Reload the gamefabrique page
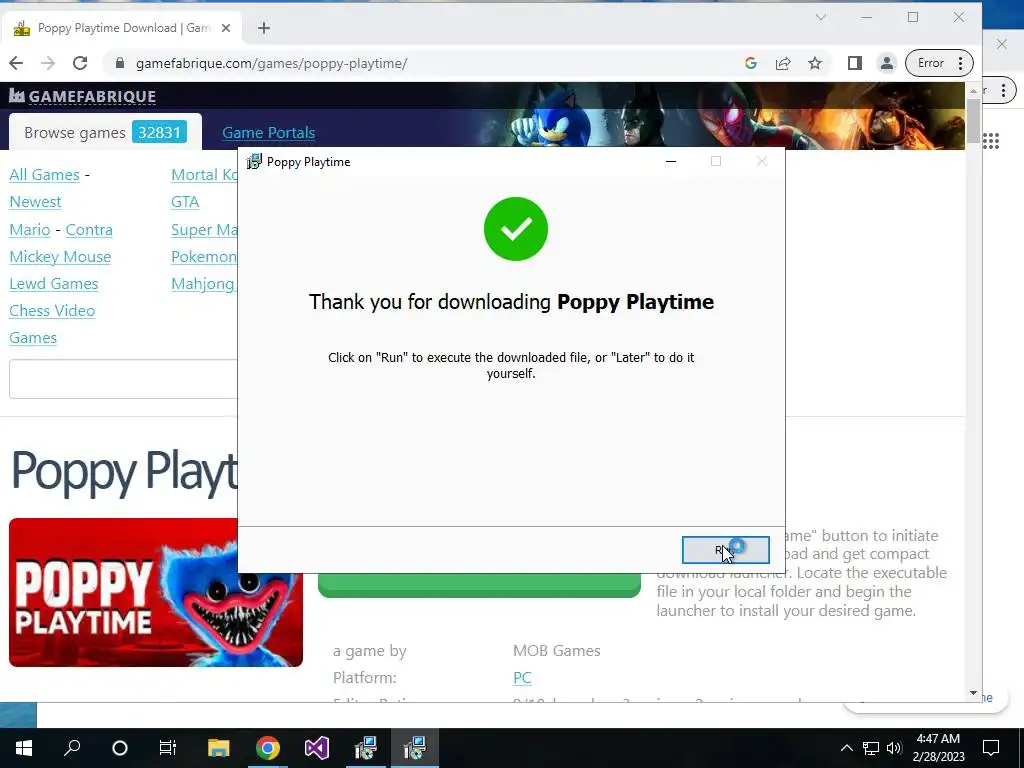The image size is (1024, 768). pyautogui.click(x=80, y=63)
